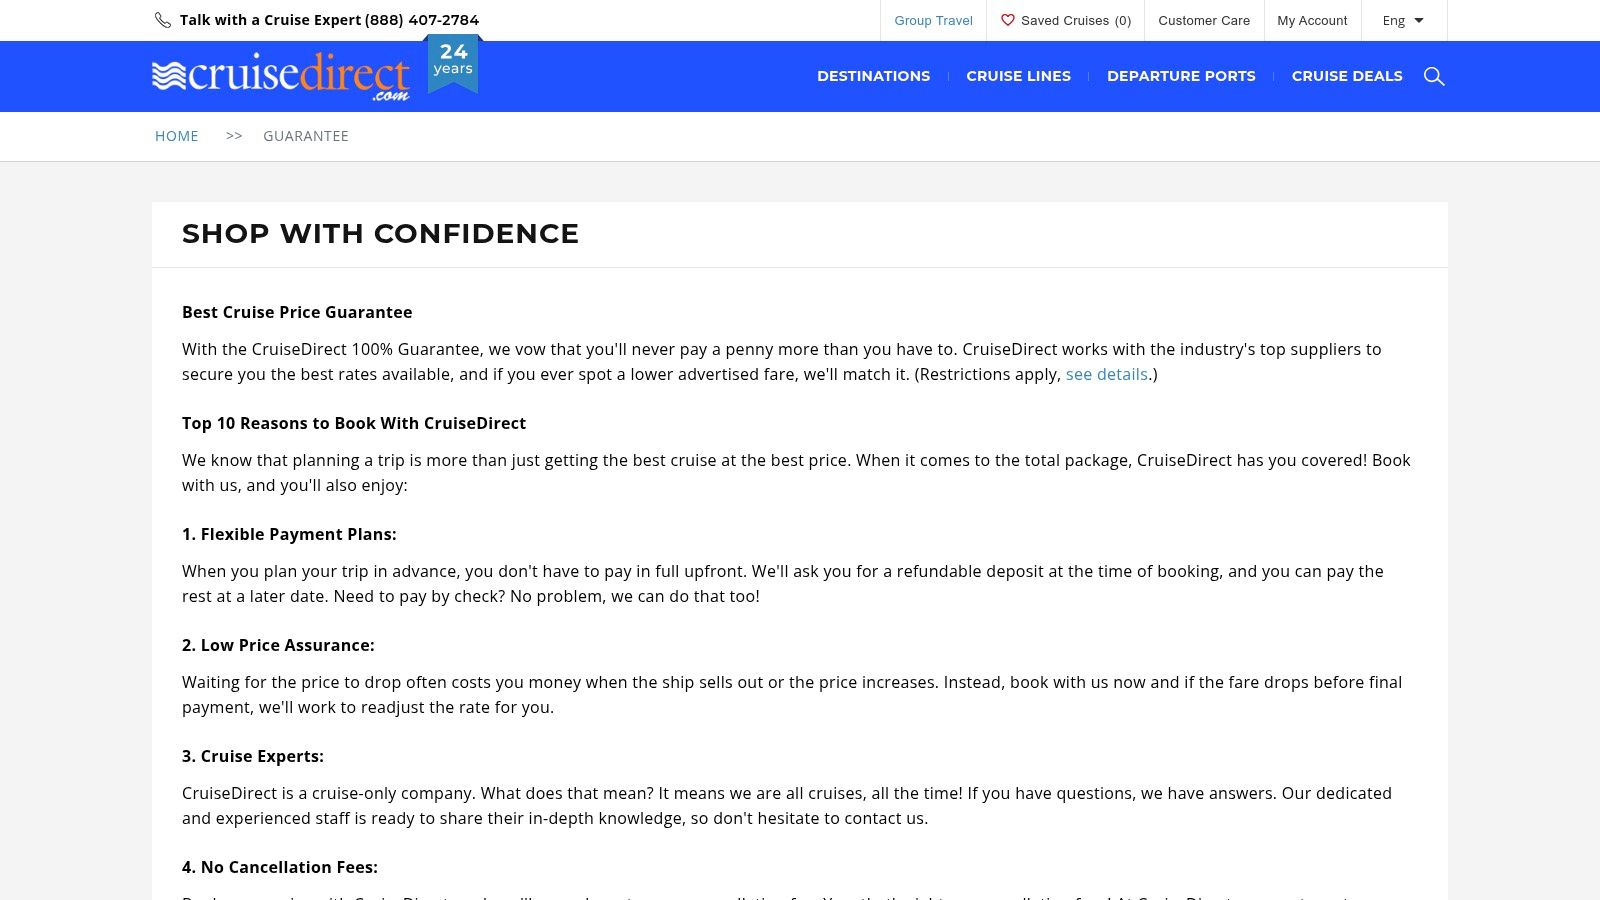Open the Departure Ports menu

click(1181, 76)
